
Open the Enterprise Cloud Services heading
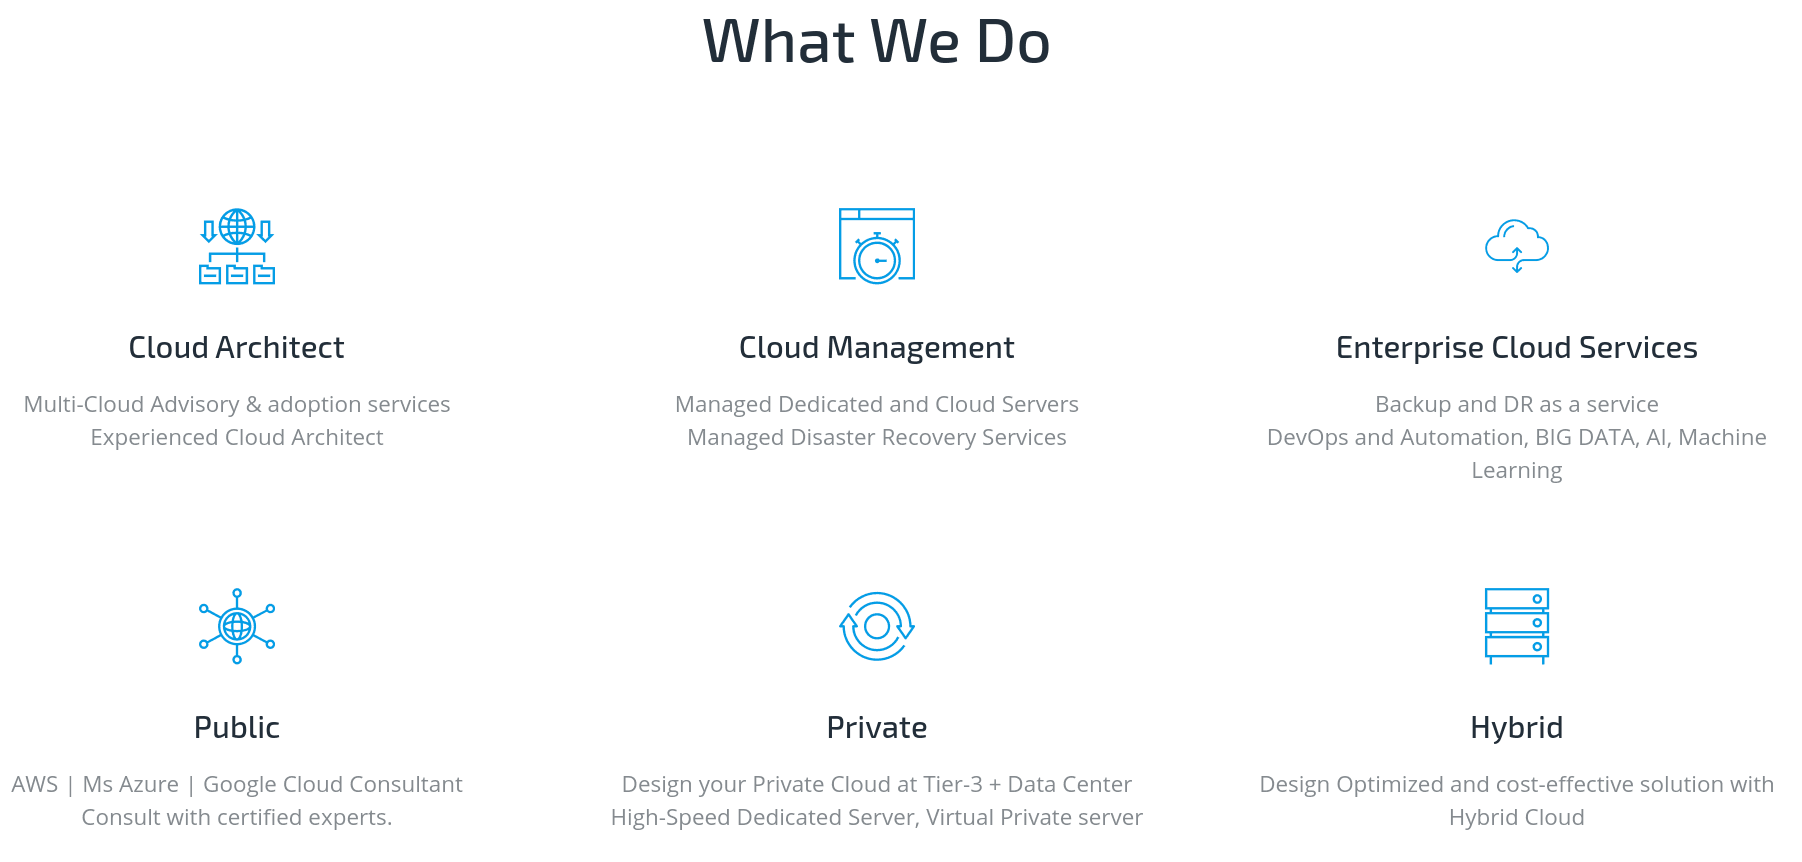click(x=1517, y=347)
